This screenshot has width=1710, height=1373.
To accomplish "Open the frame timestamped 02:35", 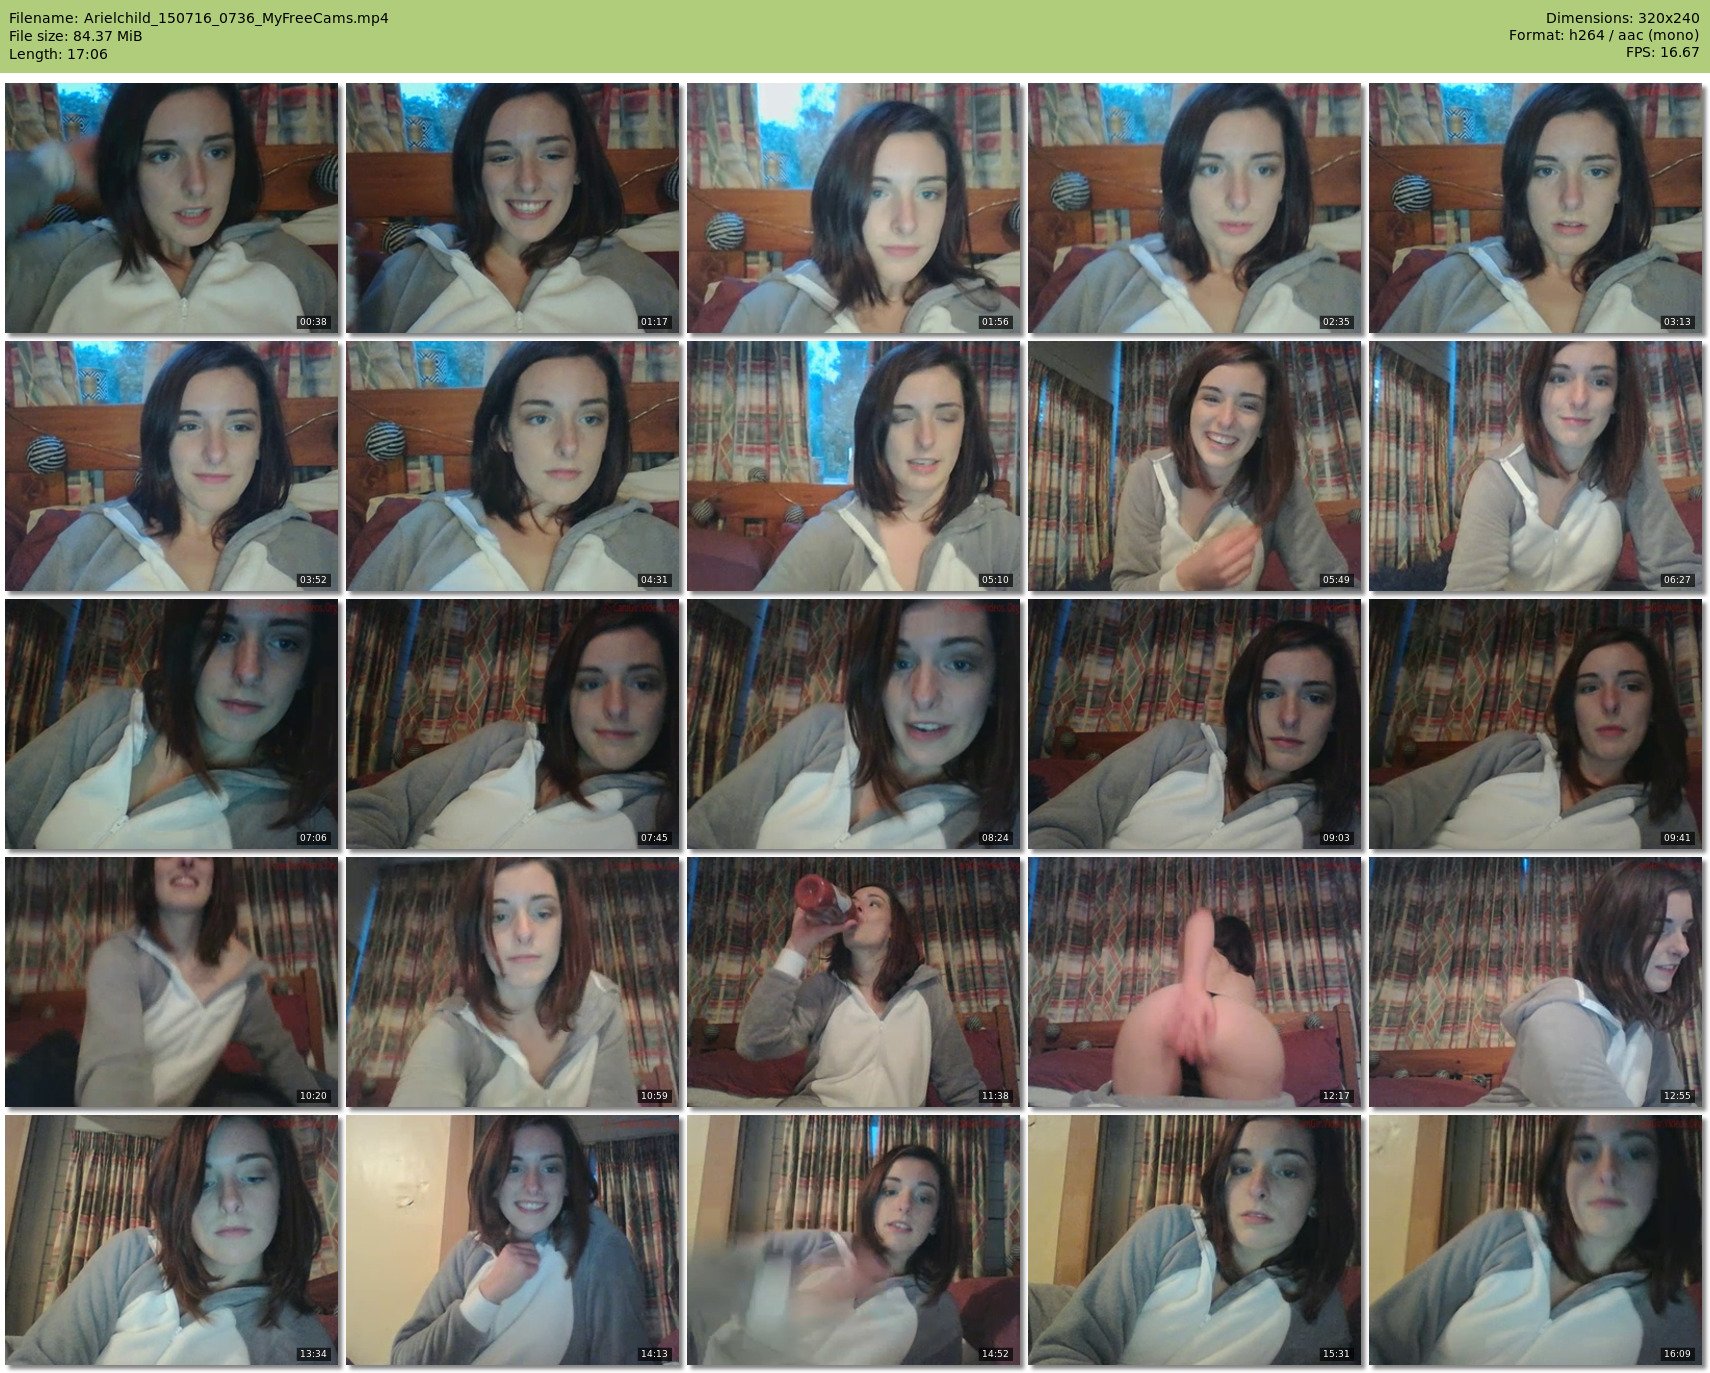I will 1194,208.
